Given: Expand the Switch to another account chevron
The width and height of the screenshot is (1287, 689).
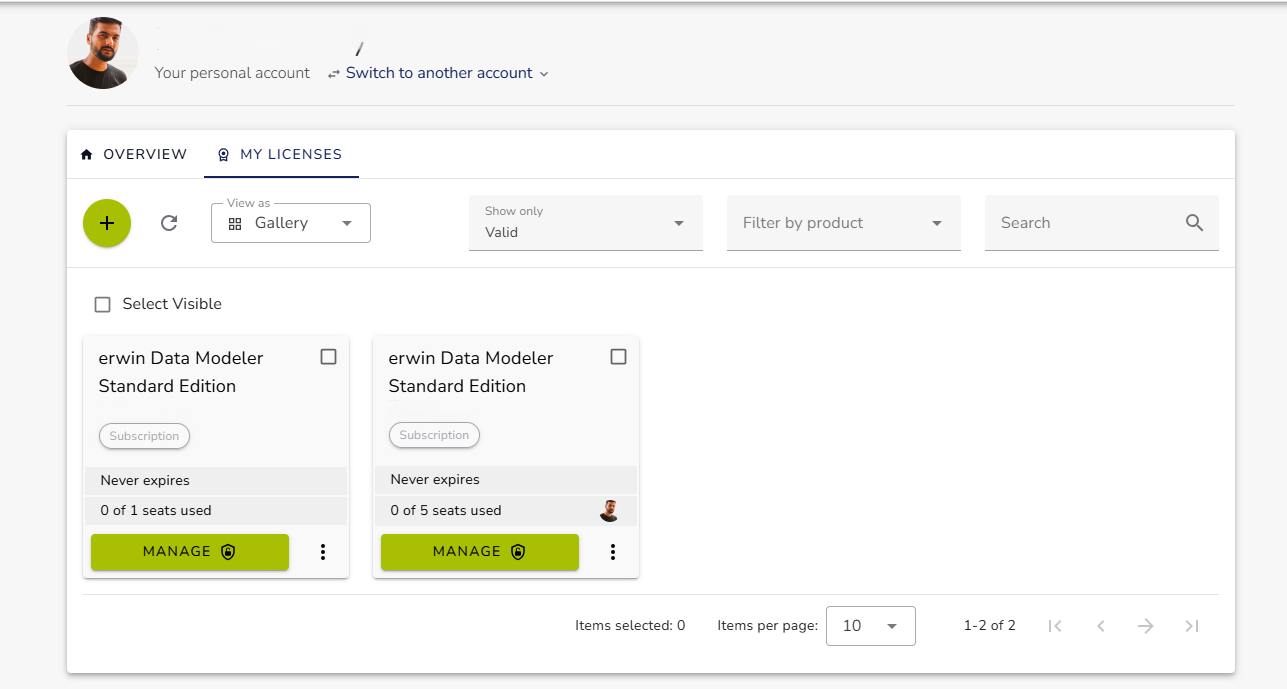Looking at the screenshot, I should pos(544,74).
